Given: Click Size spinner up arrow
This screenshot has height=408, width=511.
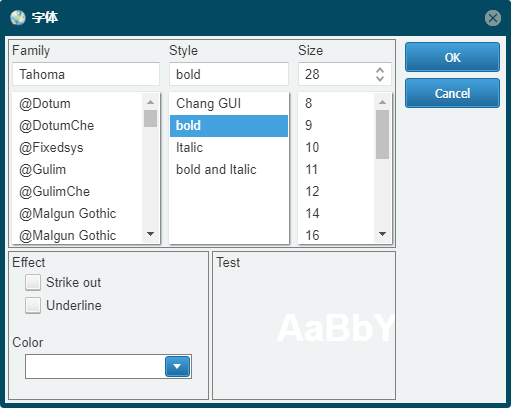Looking at the screenshot, I should pos(380,70).
